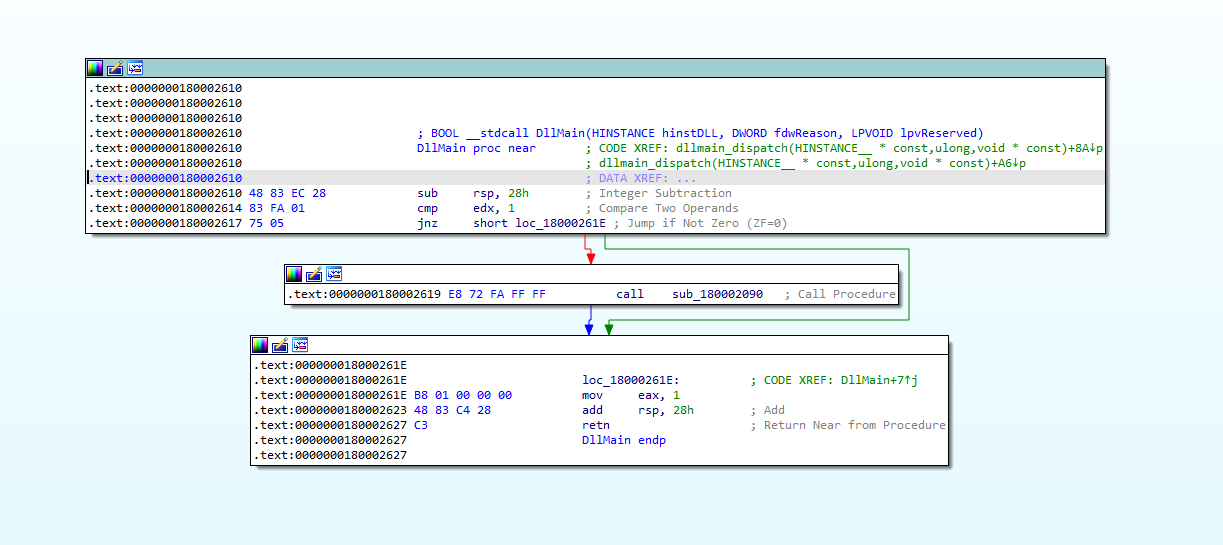Click edit icon on loc_18000261E block
Viewport: 1223px width, 545px height.
click(280, 345)
